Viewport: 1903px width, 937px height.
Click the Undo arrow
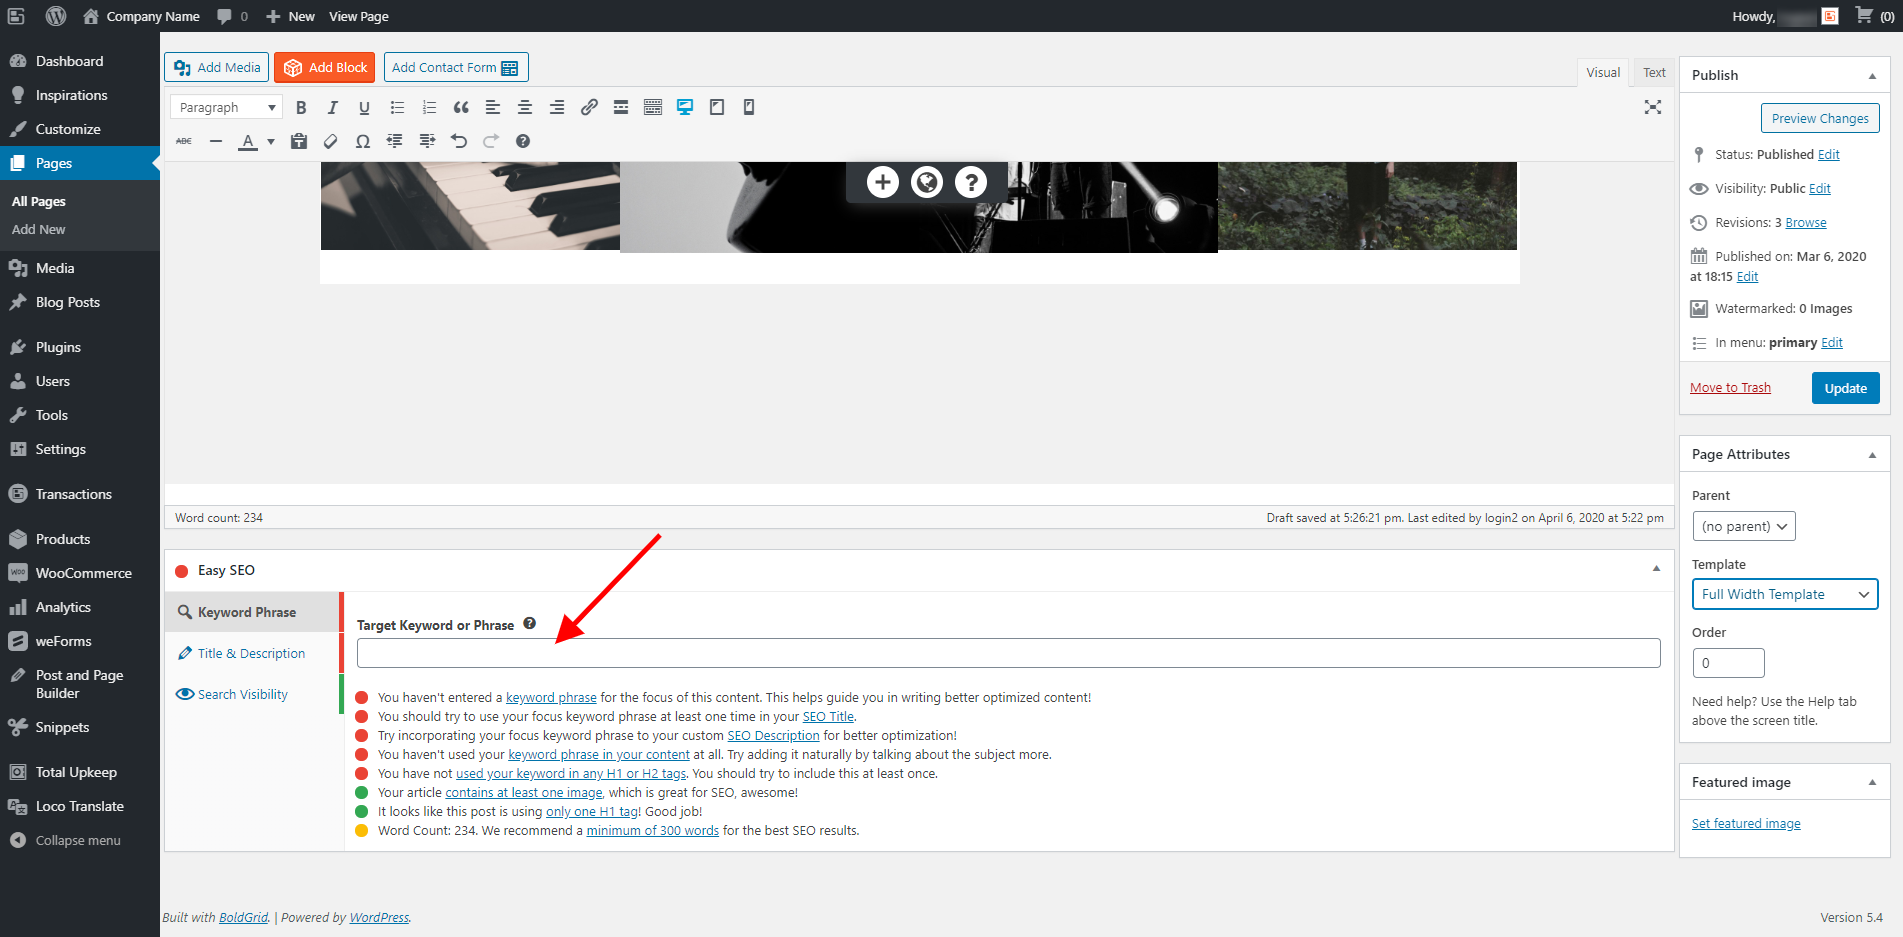460,141
